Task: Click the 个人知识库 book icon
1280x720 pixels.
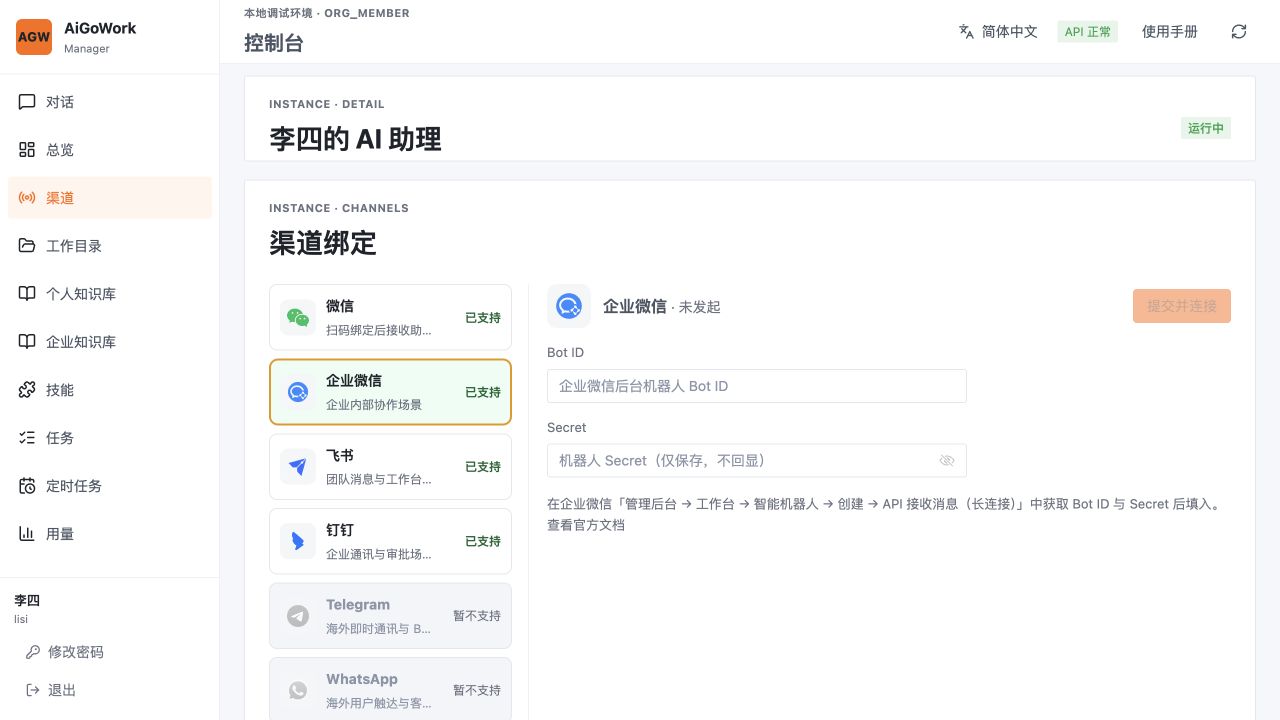Action: tap(27, 294)
